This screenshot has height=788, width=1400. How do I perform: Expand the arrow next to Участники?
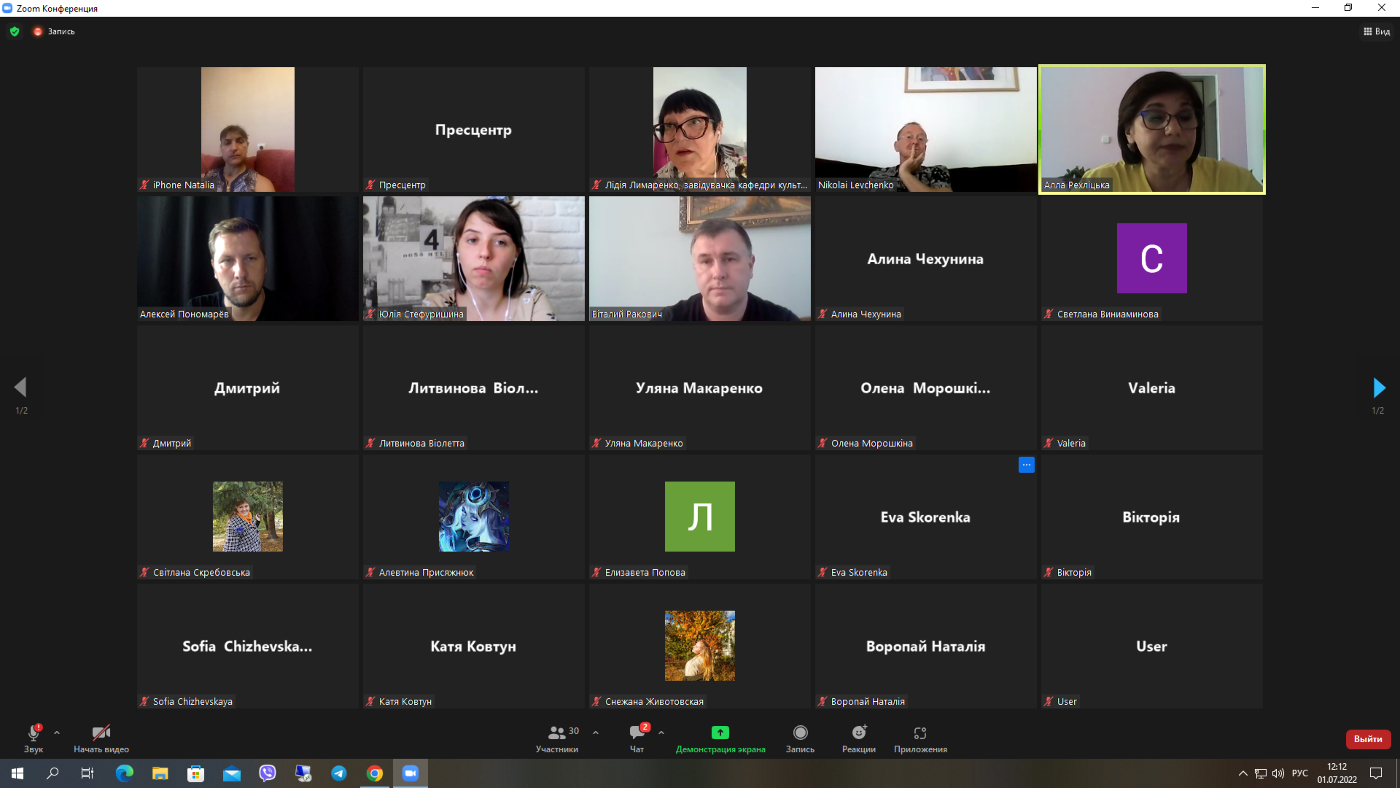[595, 733]
